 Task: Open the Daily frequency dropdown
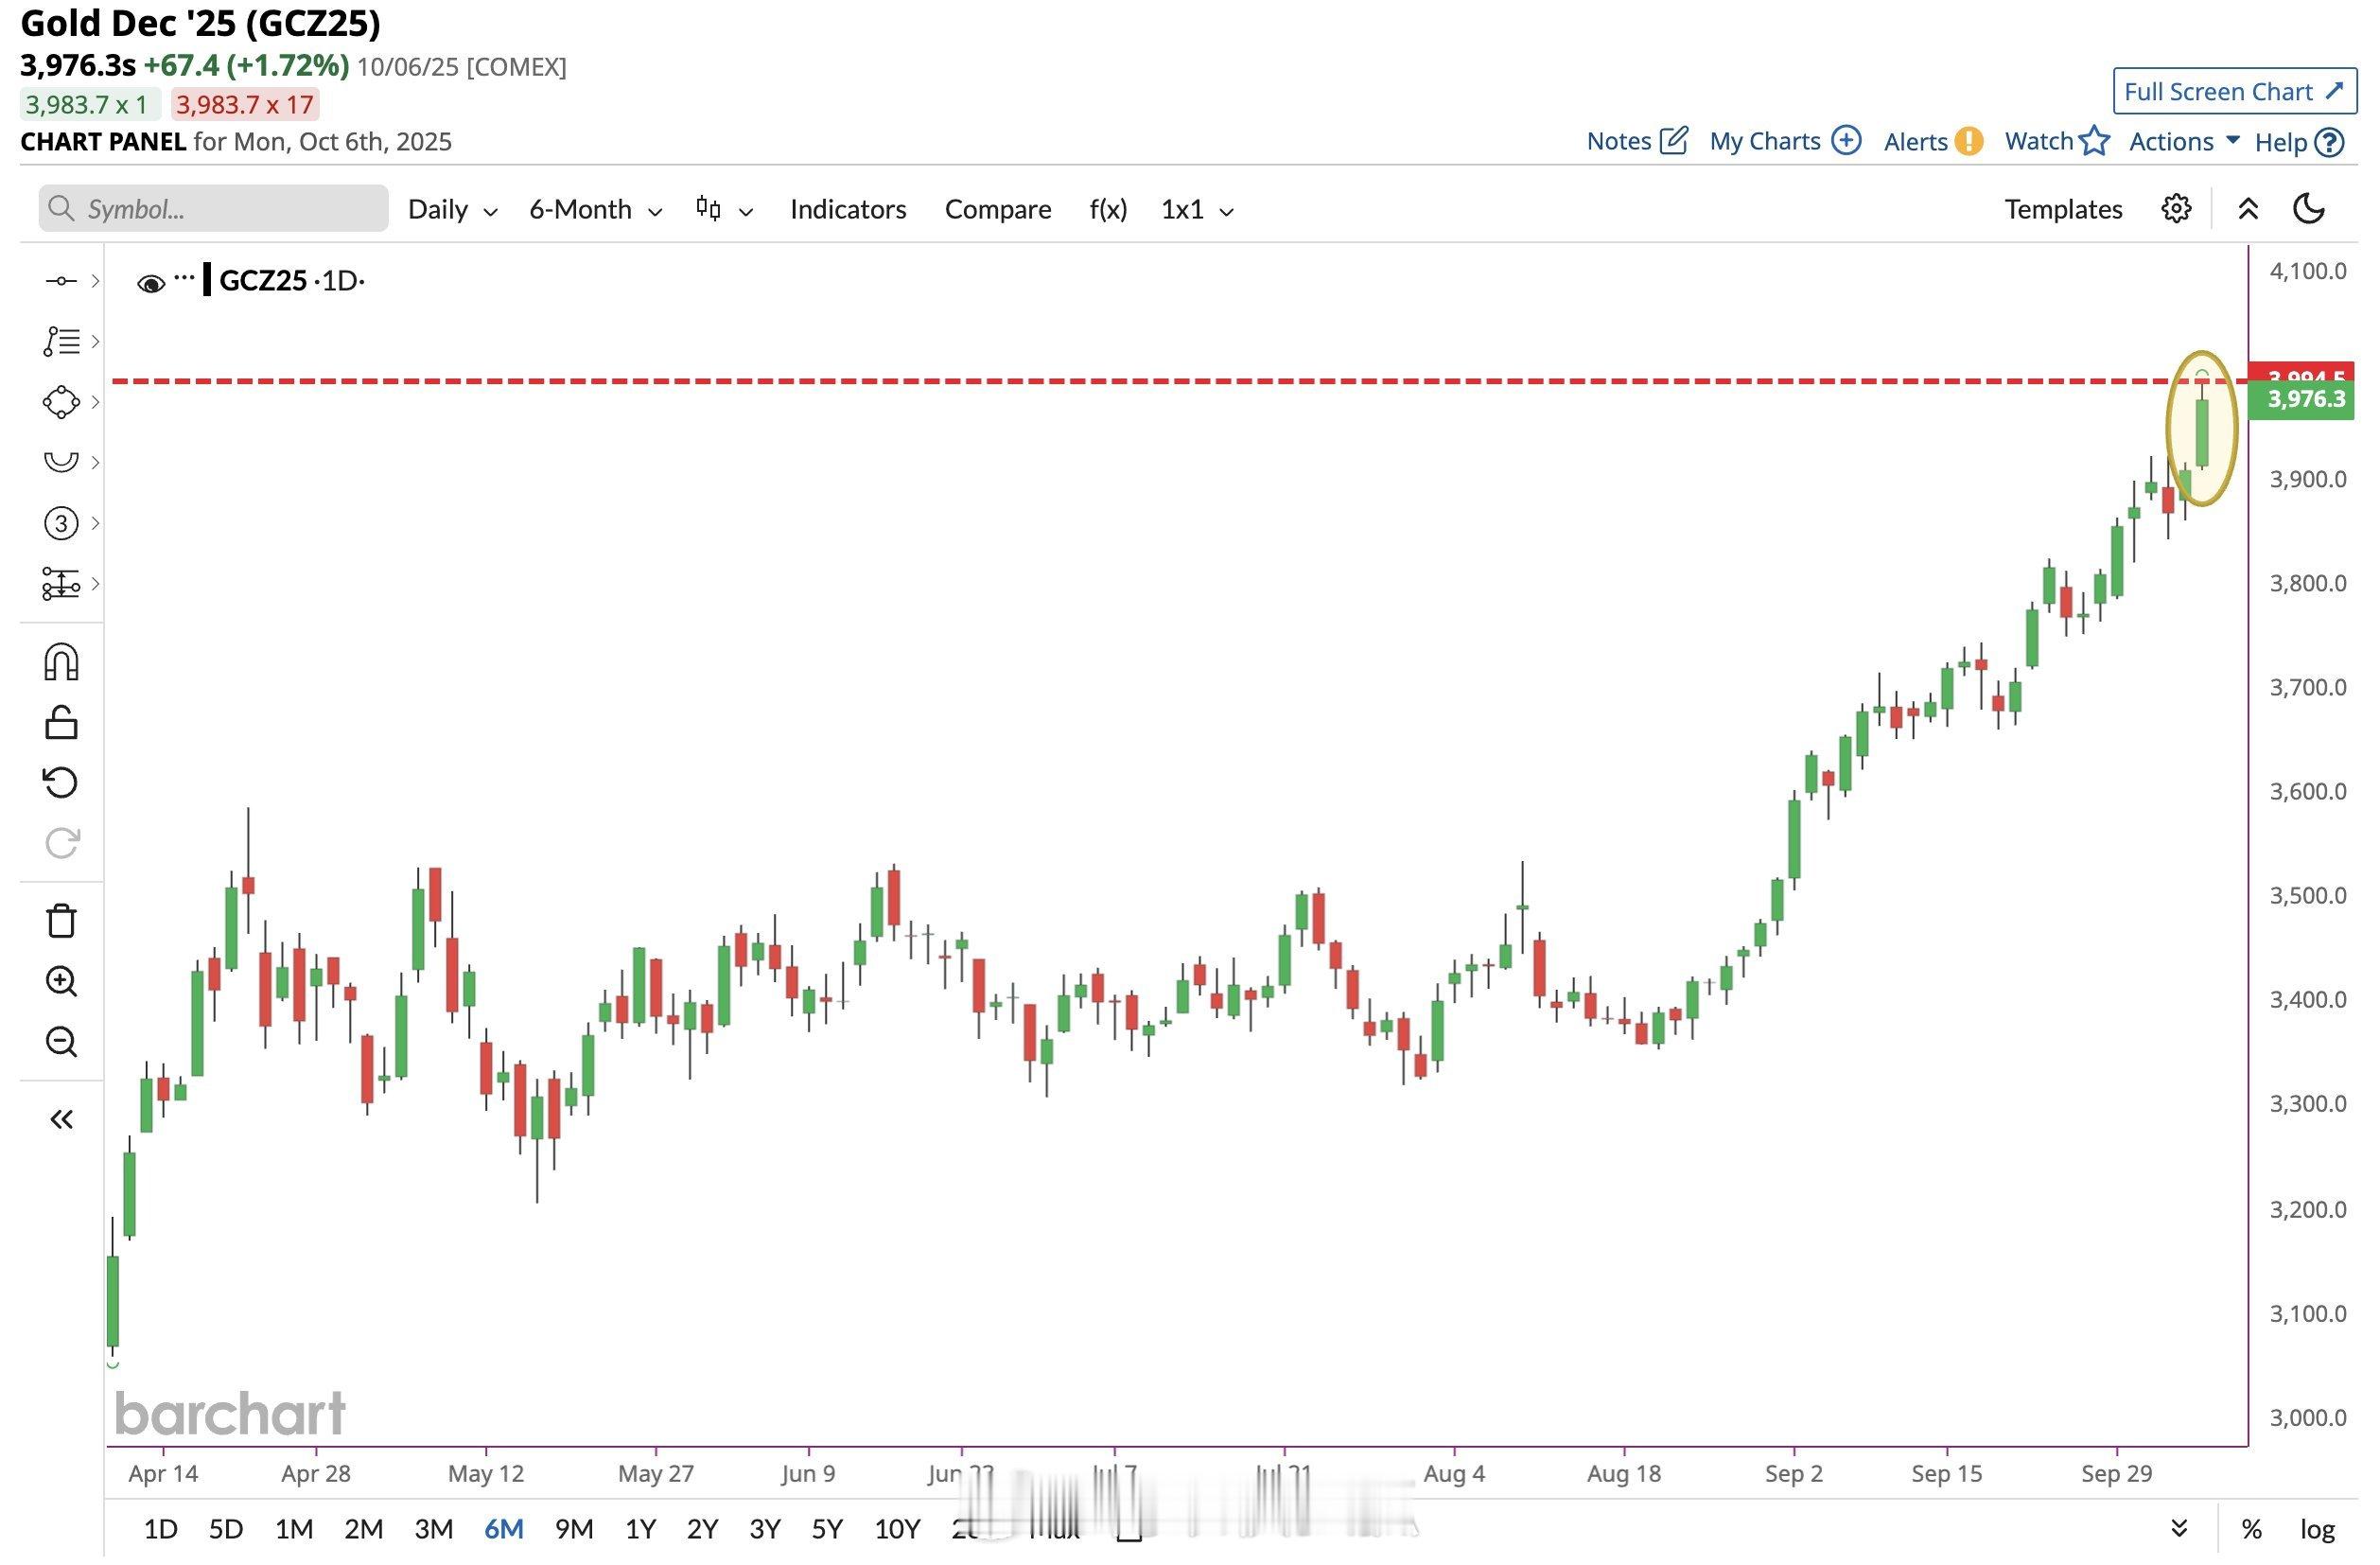click(452, 210)
